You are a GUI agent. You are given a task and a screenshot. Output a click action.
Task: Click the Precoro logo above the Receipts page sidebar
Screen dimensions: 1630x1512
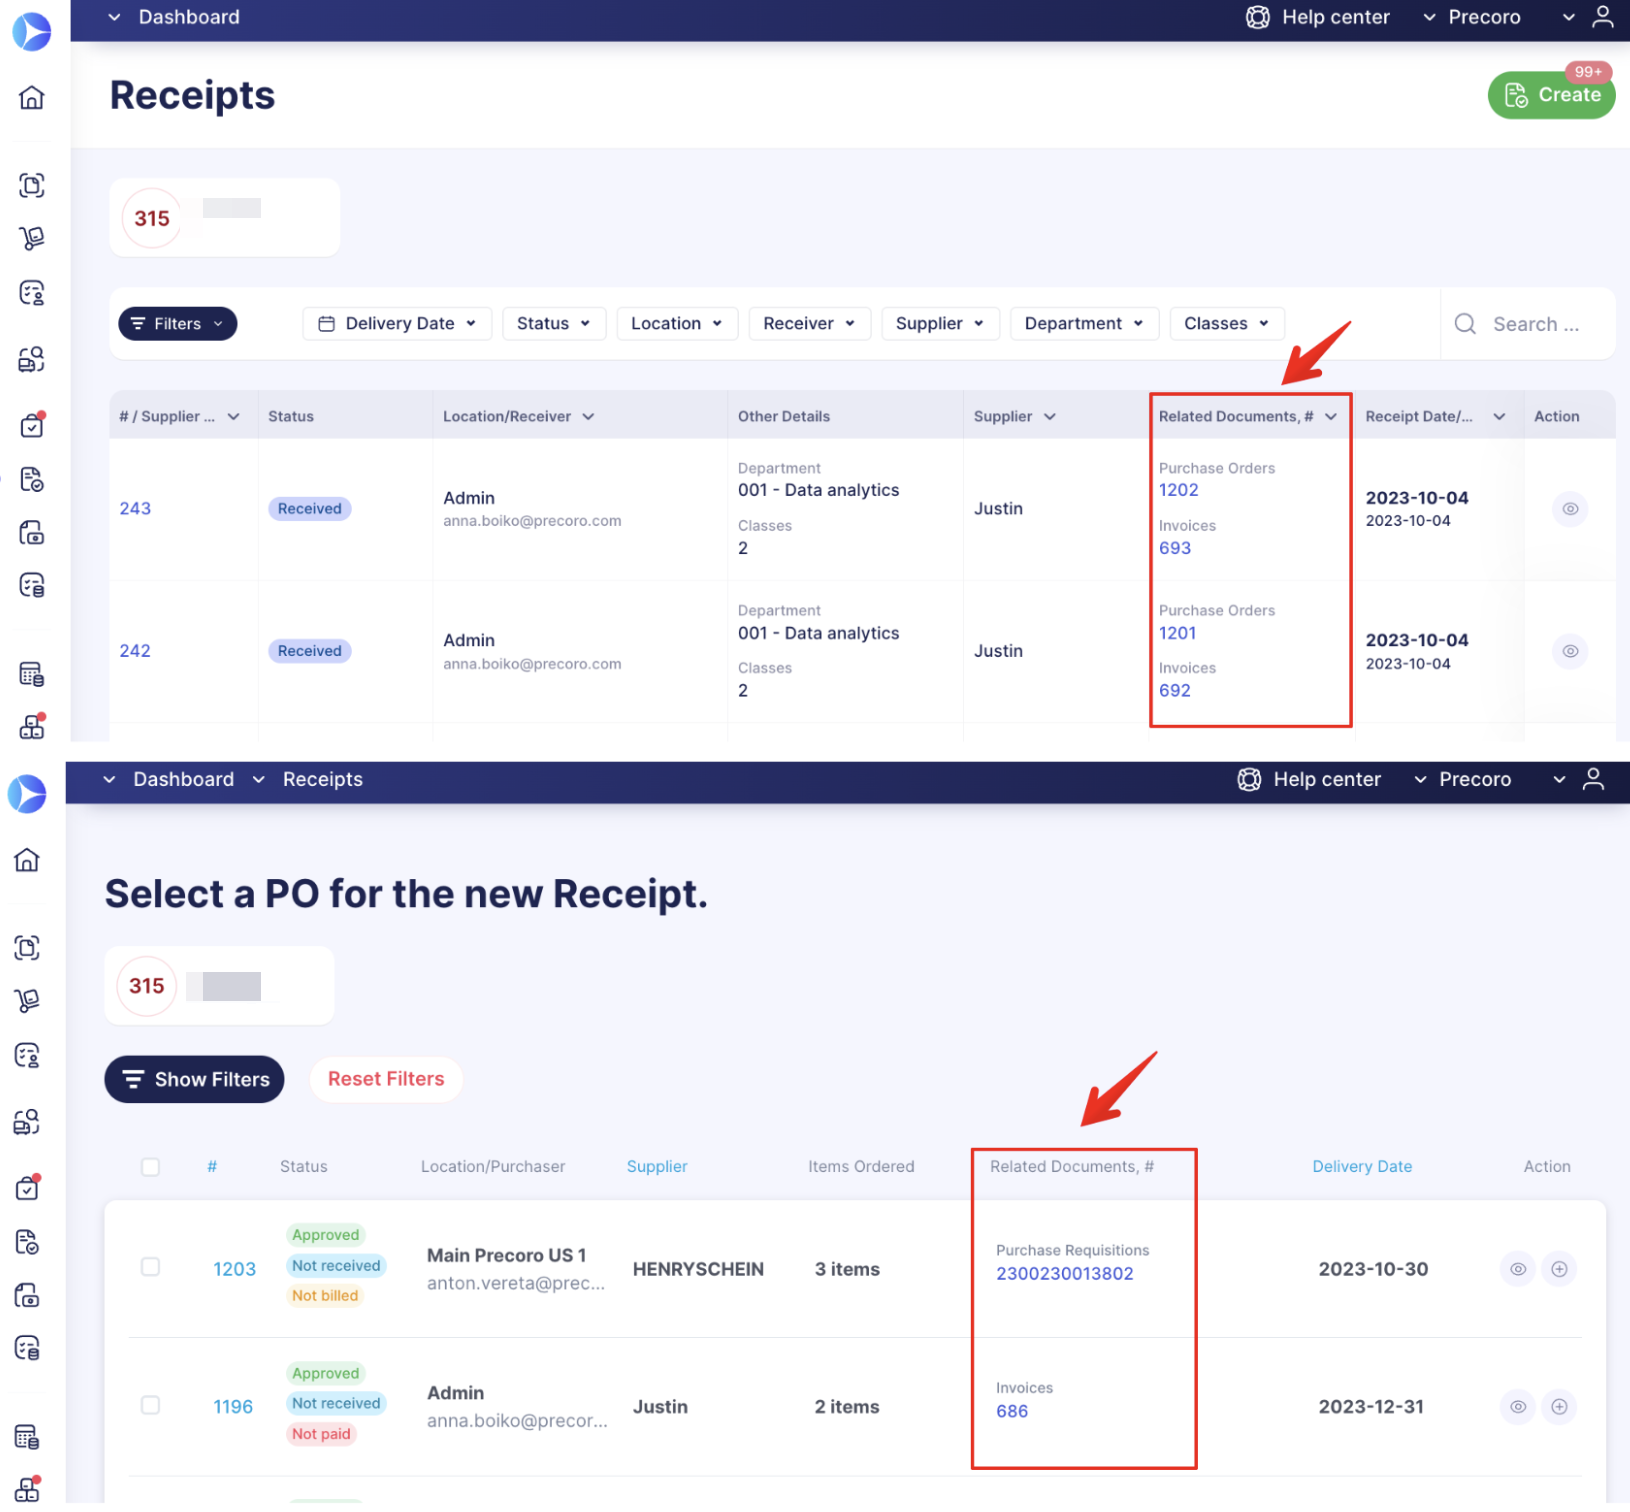pyautogui.click(x=31, y=32)
